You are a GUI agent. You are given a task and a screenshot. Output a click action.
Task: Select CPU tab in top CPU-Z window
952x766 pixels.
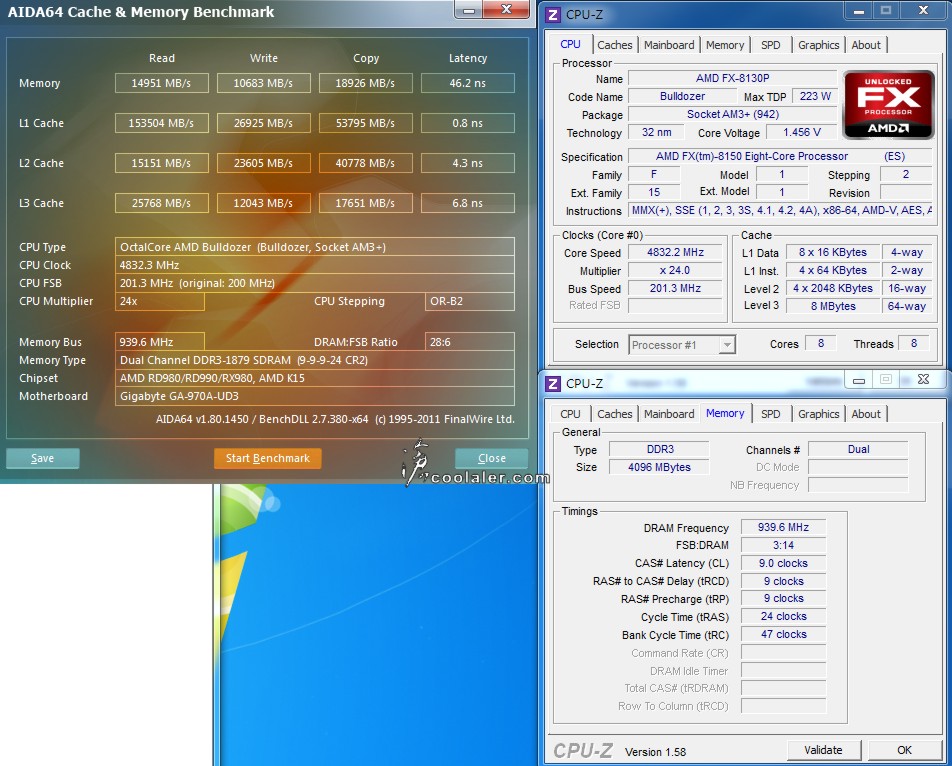[x=570, y=44]
